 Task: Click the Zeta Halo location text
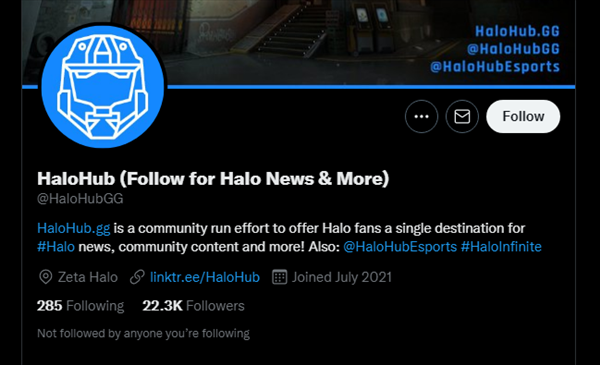click(88, 277)
